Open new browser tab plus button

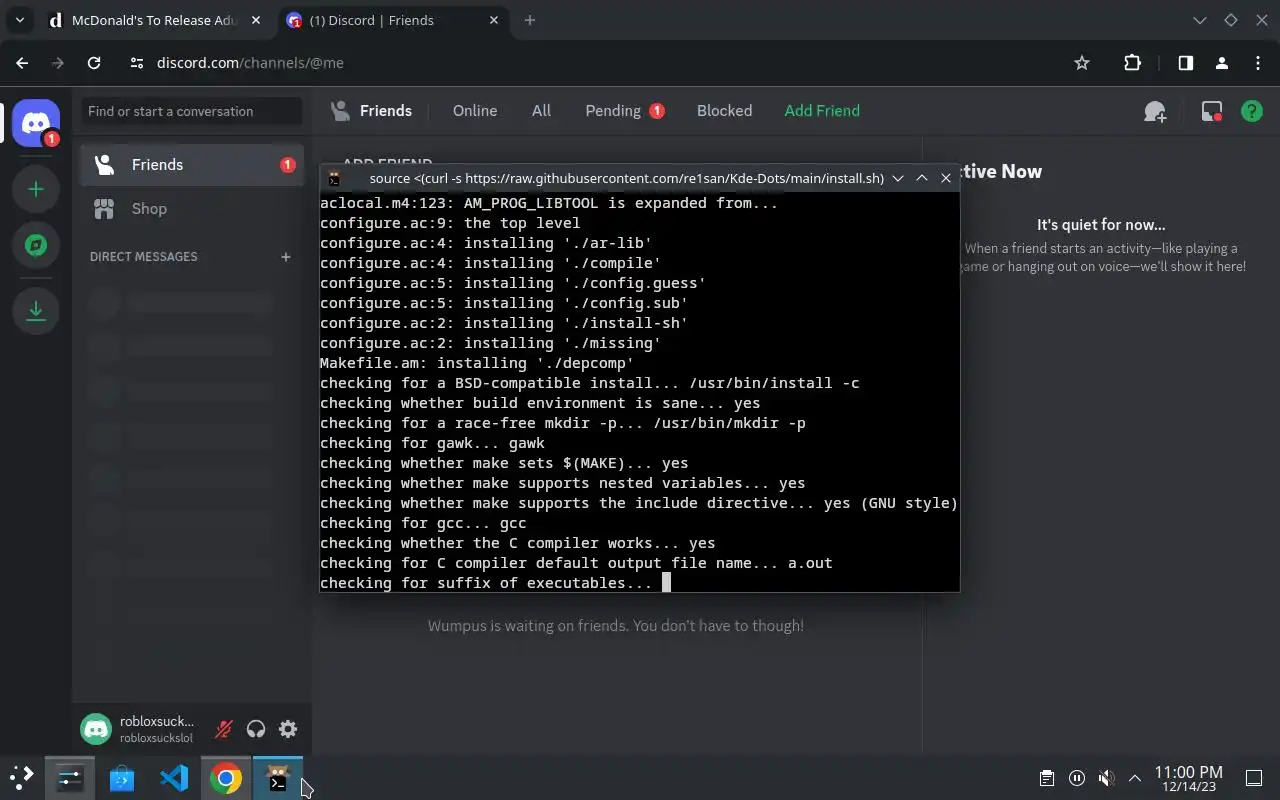point(530,20)
